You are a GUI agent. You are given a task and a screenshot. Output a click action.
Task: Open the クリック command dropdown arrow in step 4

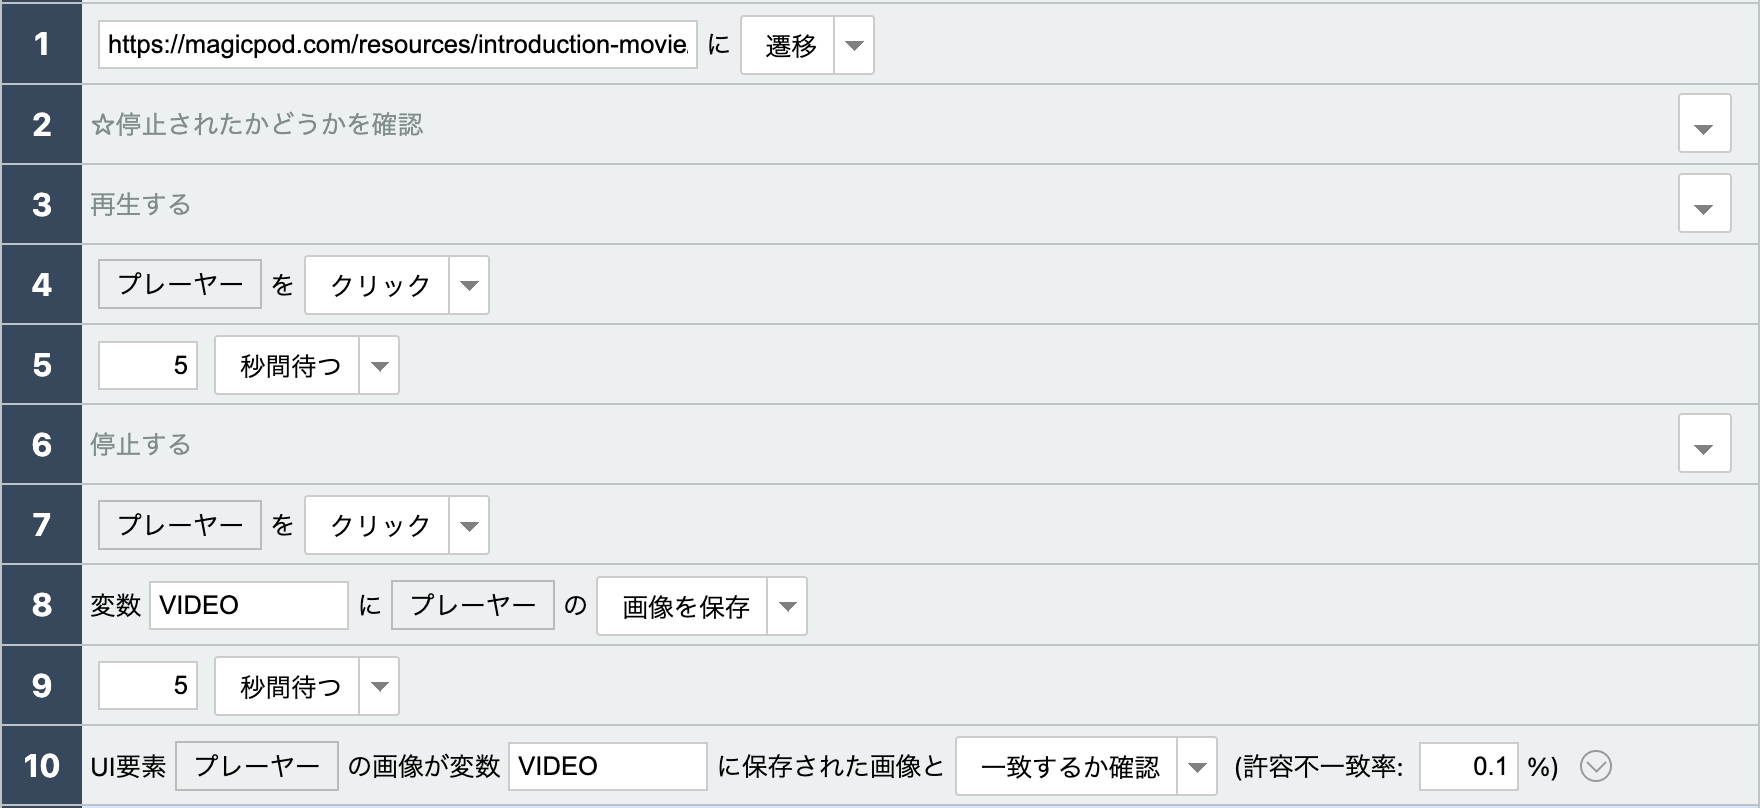469,285
